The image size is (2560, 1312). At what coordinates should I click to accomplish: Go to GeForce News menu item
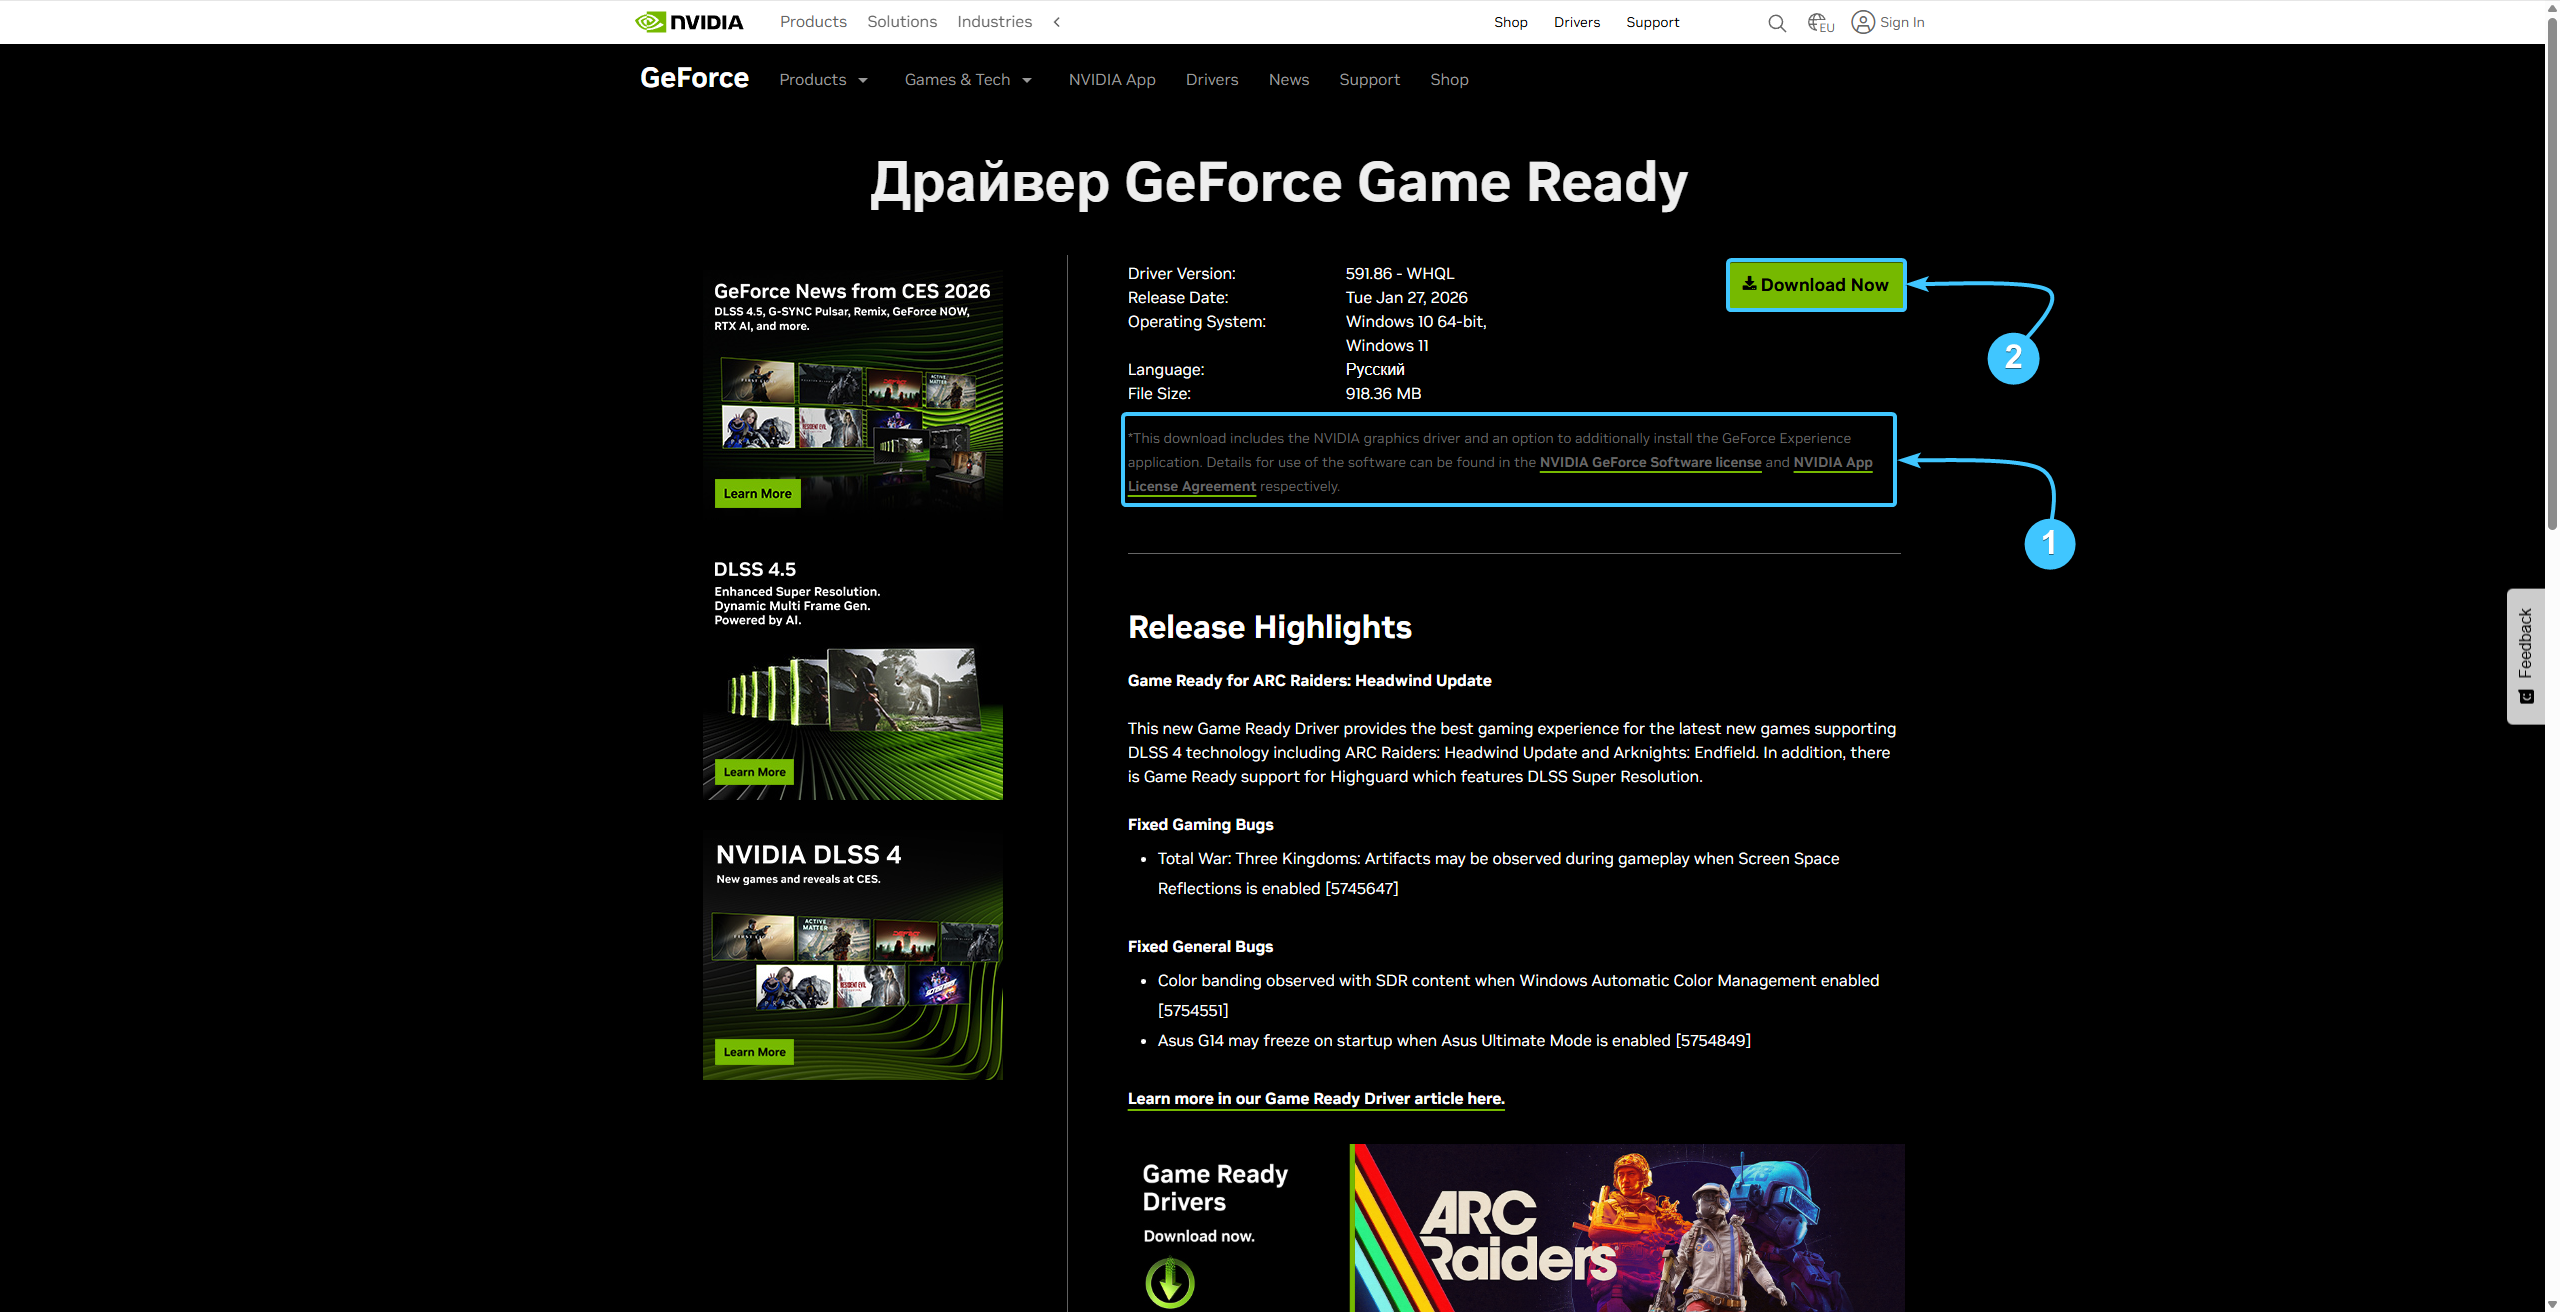coord(1288,80)
